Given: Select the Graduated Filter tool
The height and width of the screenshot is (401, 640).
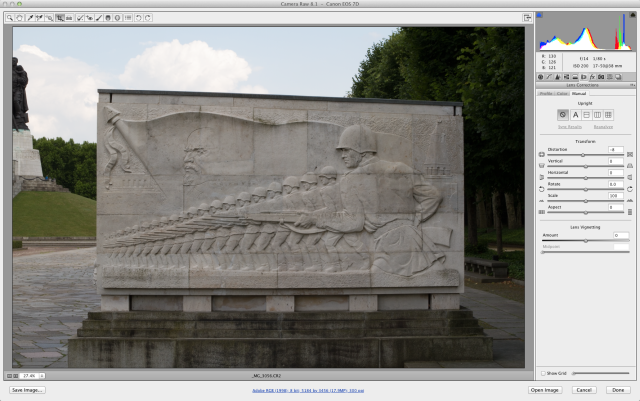Looking at the screenshot, I should tap(108, 18).
